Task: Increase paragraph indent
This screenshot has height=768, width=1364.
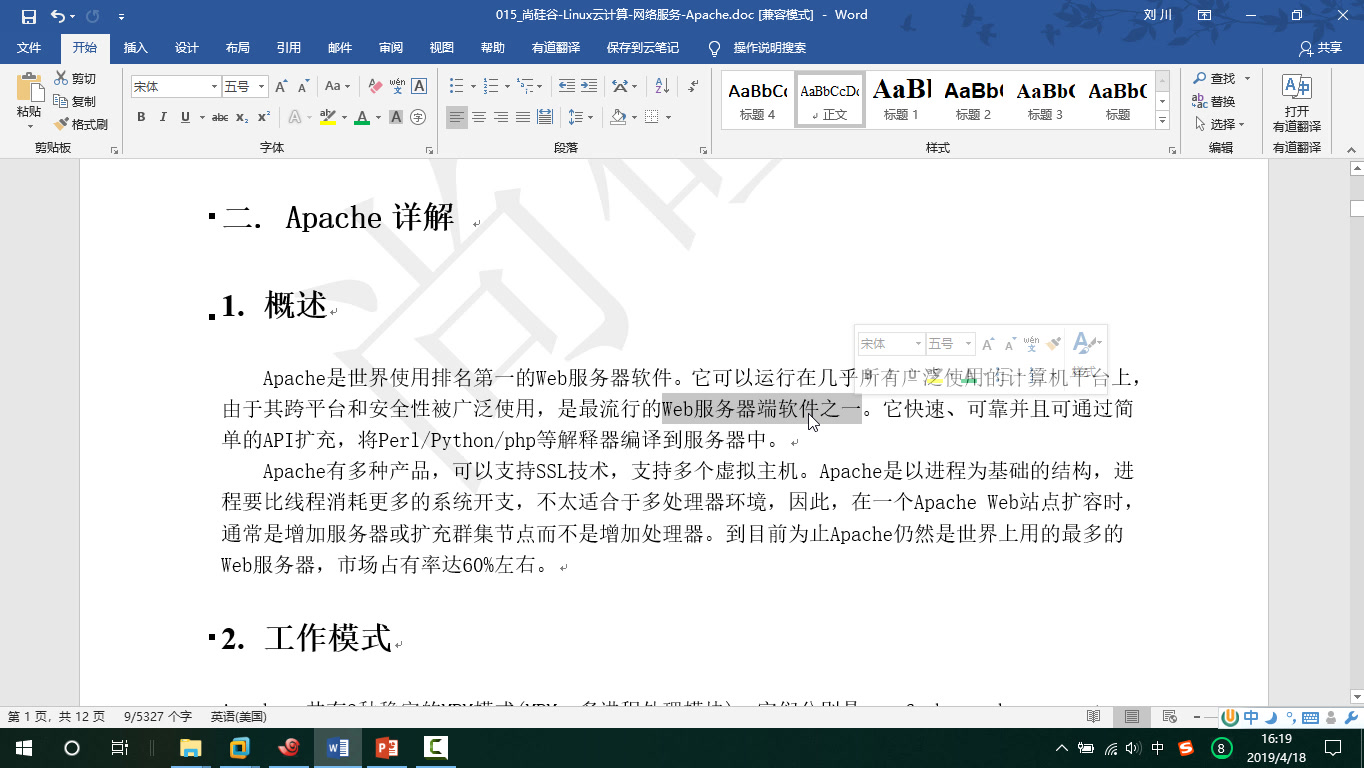Action: (589, 87)
